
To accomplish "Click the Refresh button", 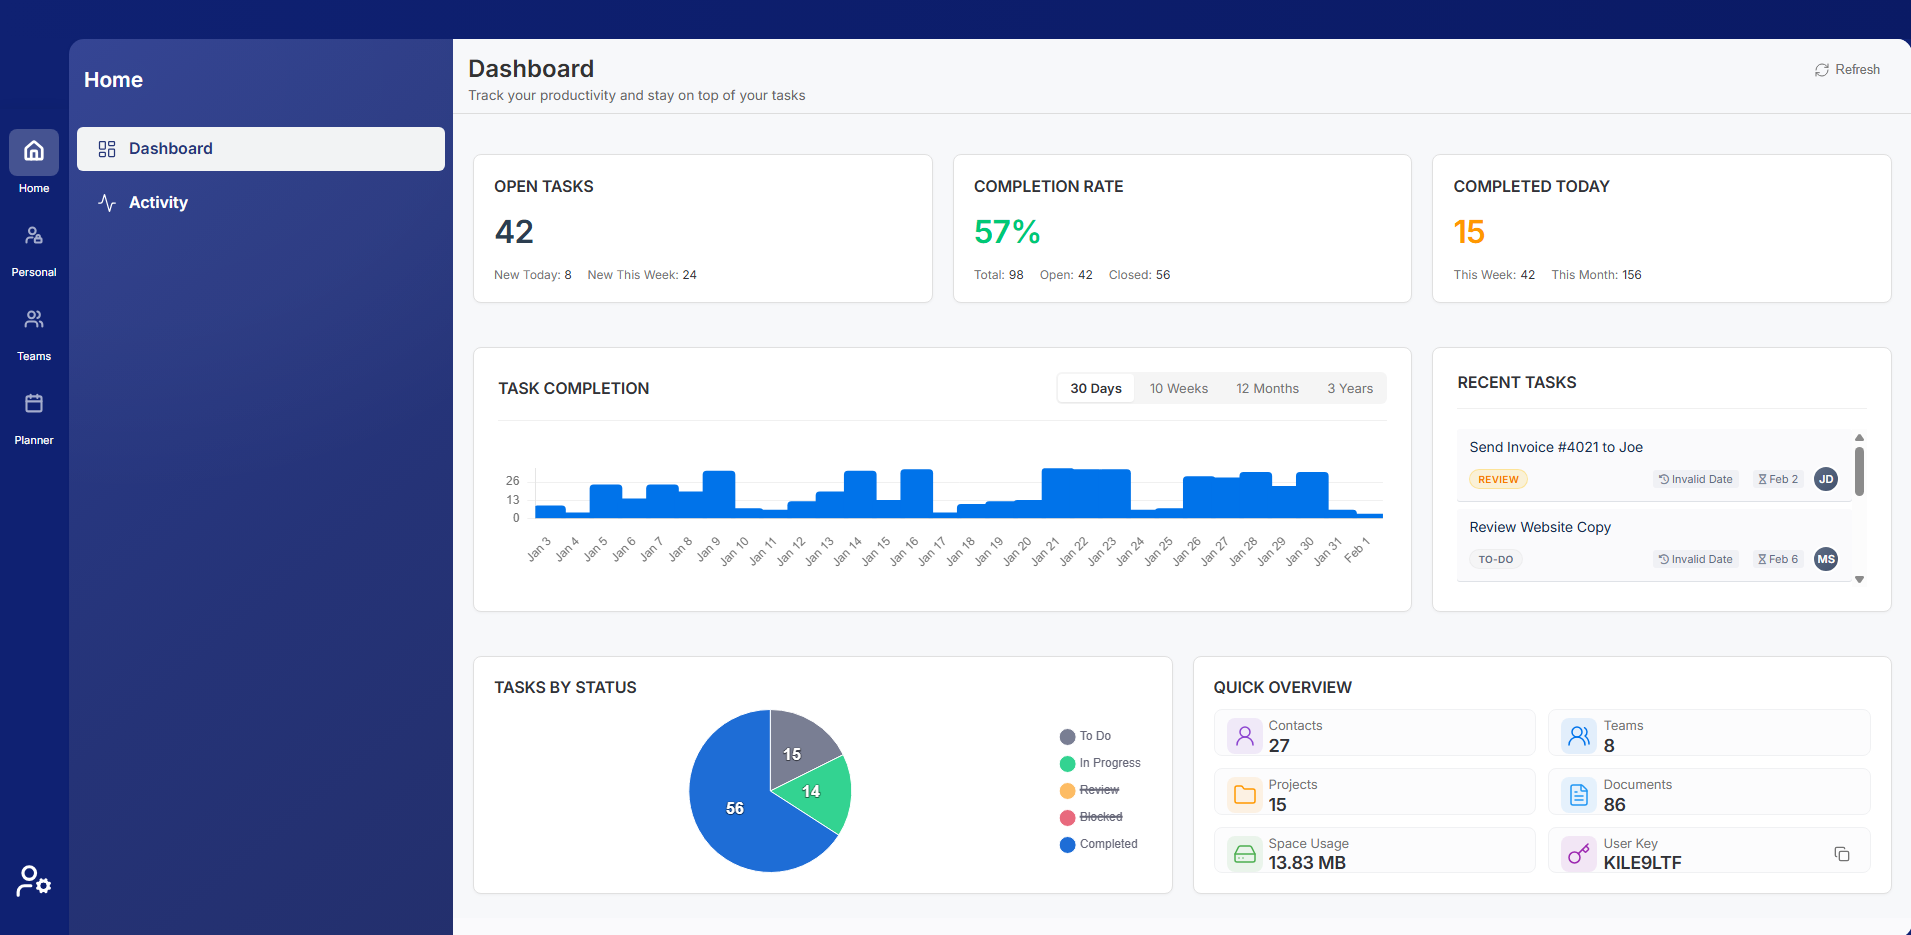I will [1846, 69].
